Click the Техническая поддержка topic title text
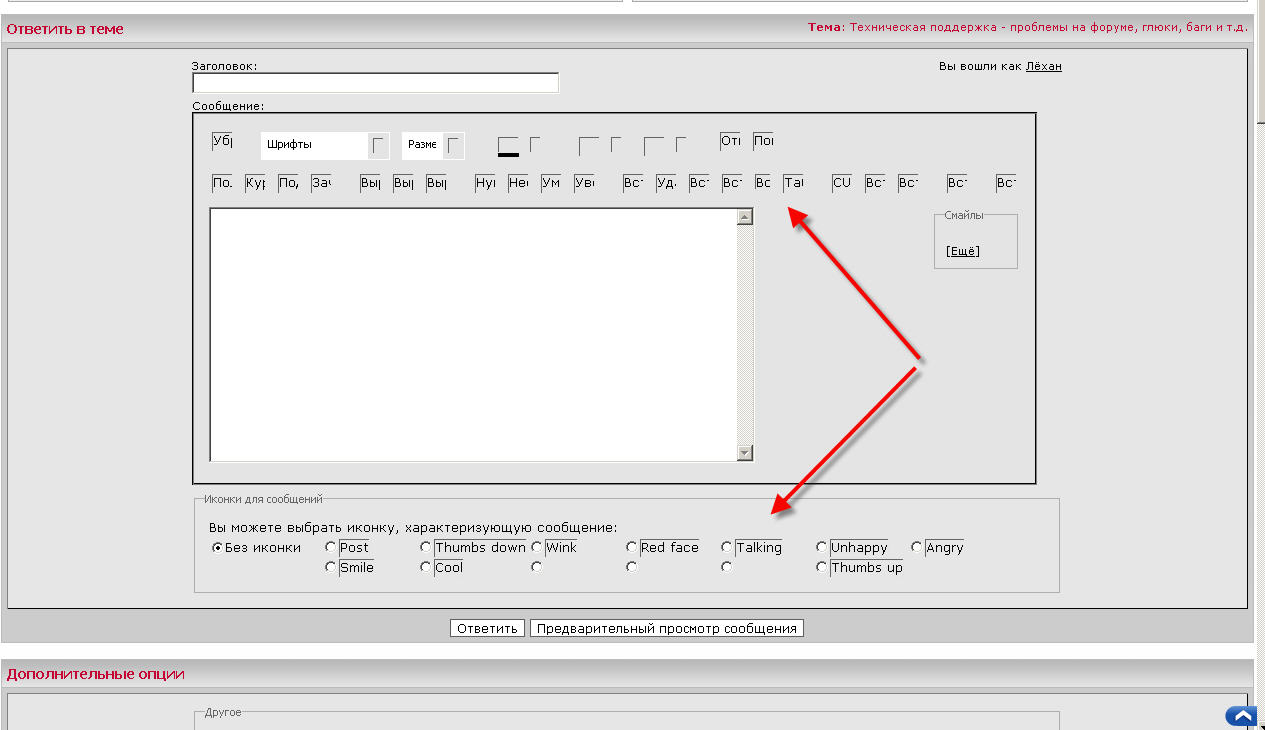1265x730 pixels. click(x=1048, y=27)
